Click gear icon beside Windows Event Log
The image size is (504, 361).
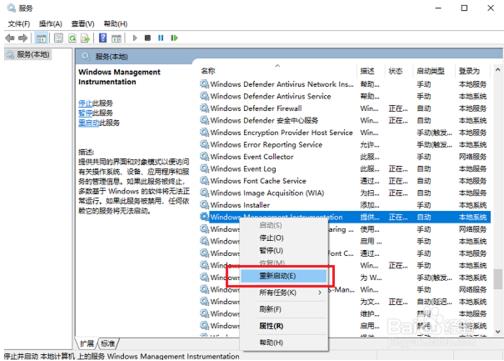click(x=204, y=168)
